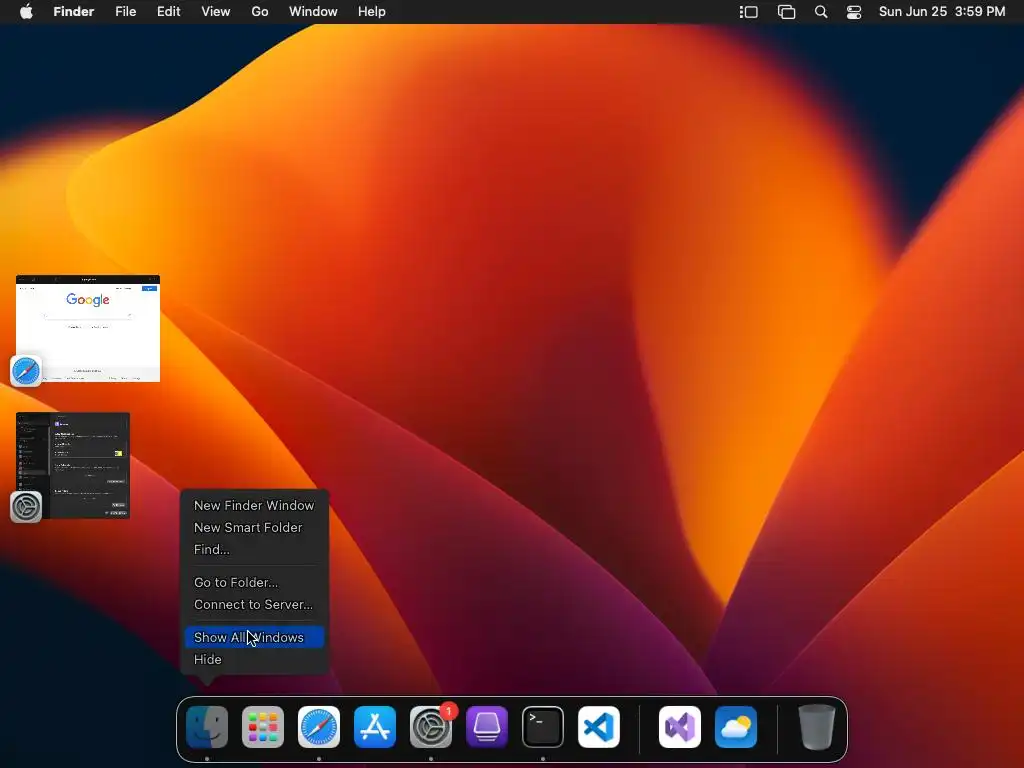Image resolution: width=1024 pixels, height=768 pixels.
Task: Open the Window menu
Action: point(313,12)
